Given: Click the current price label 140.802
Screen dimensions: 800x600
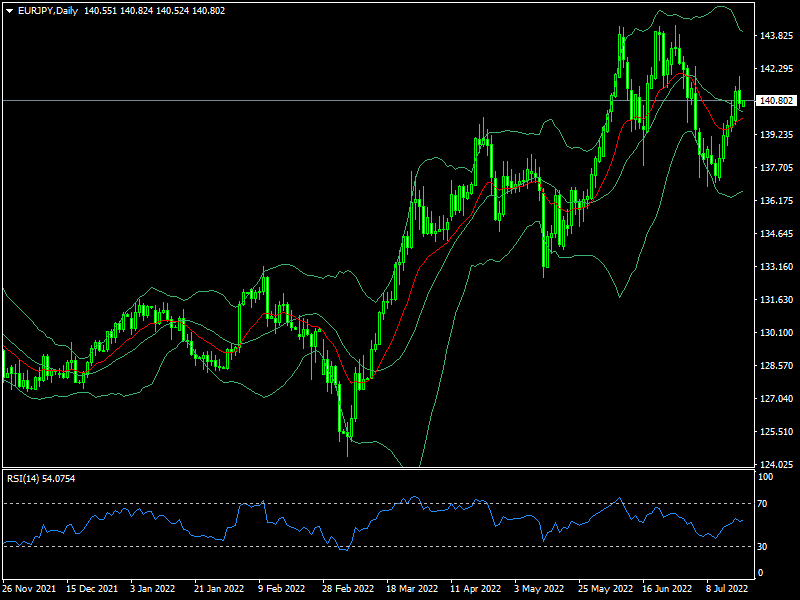Looking at the screenshot, I should tap(777, 101).
